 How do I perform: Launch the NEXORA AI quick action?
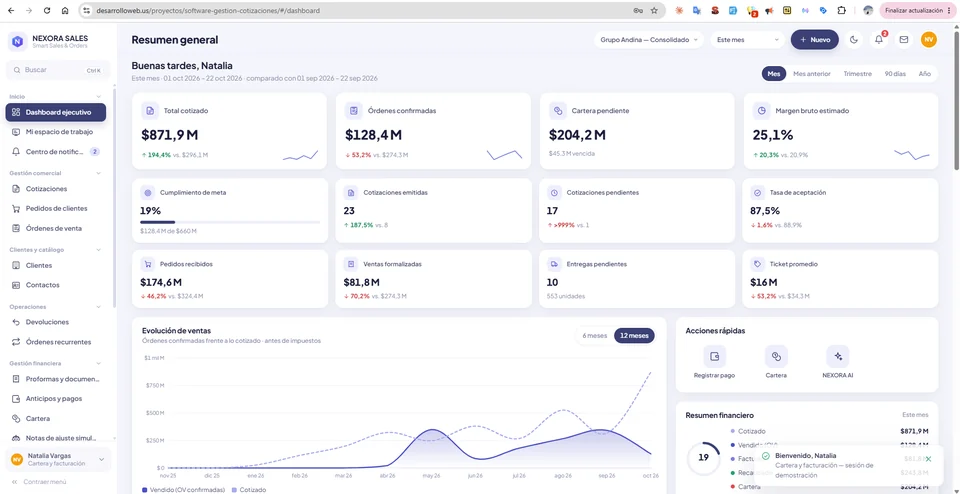point(838,356)
